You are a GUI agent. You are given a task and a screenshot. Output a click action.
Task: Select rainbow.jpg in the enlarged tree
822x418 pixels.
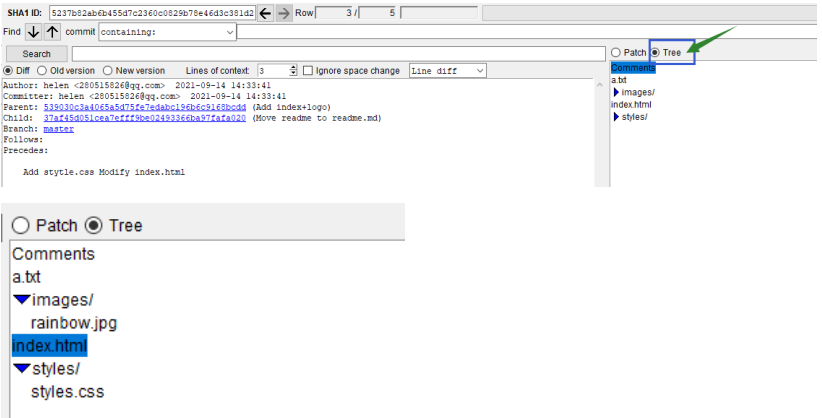(74, 323)
